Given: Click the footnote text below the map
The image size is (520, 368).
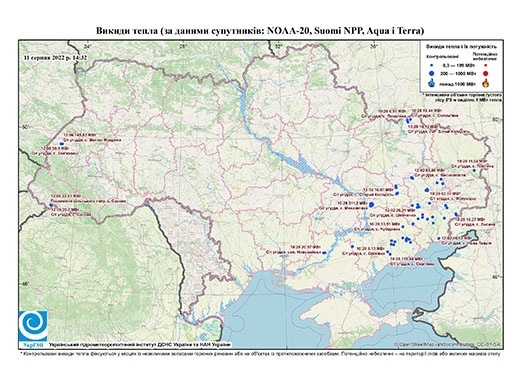Looking at the screenshot, I should (260, 353).
